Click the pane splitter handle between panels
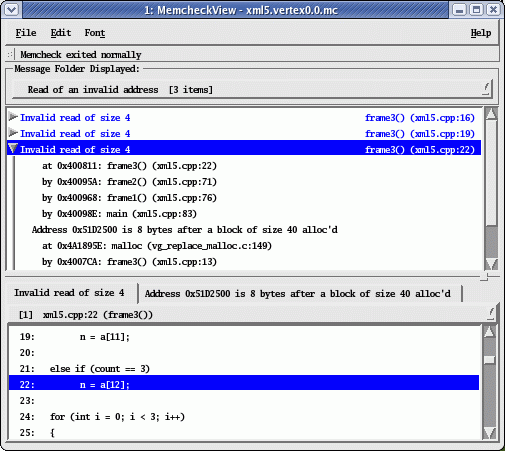The height and width of the screenshot is (451, 505). click(484, 276)
